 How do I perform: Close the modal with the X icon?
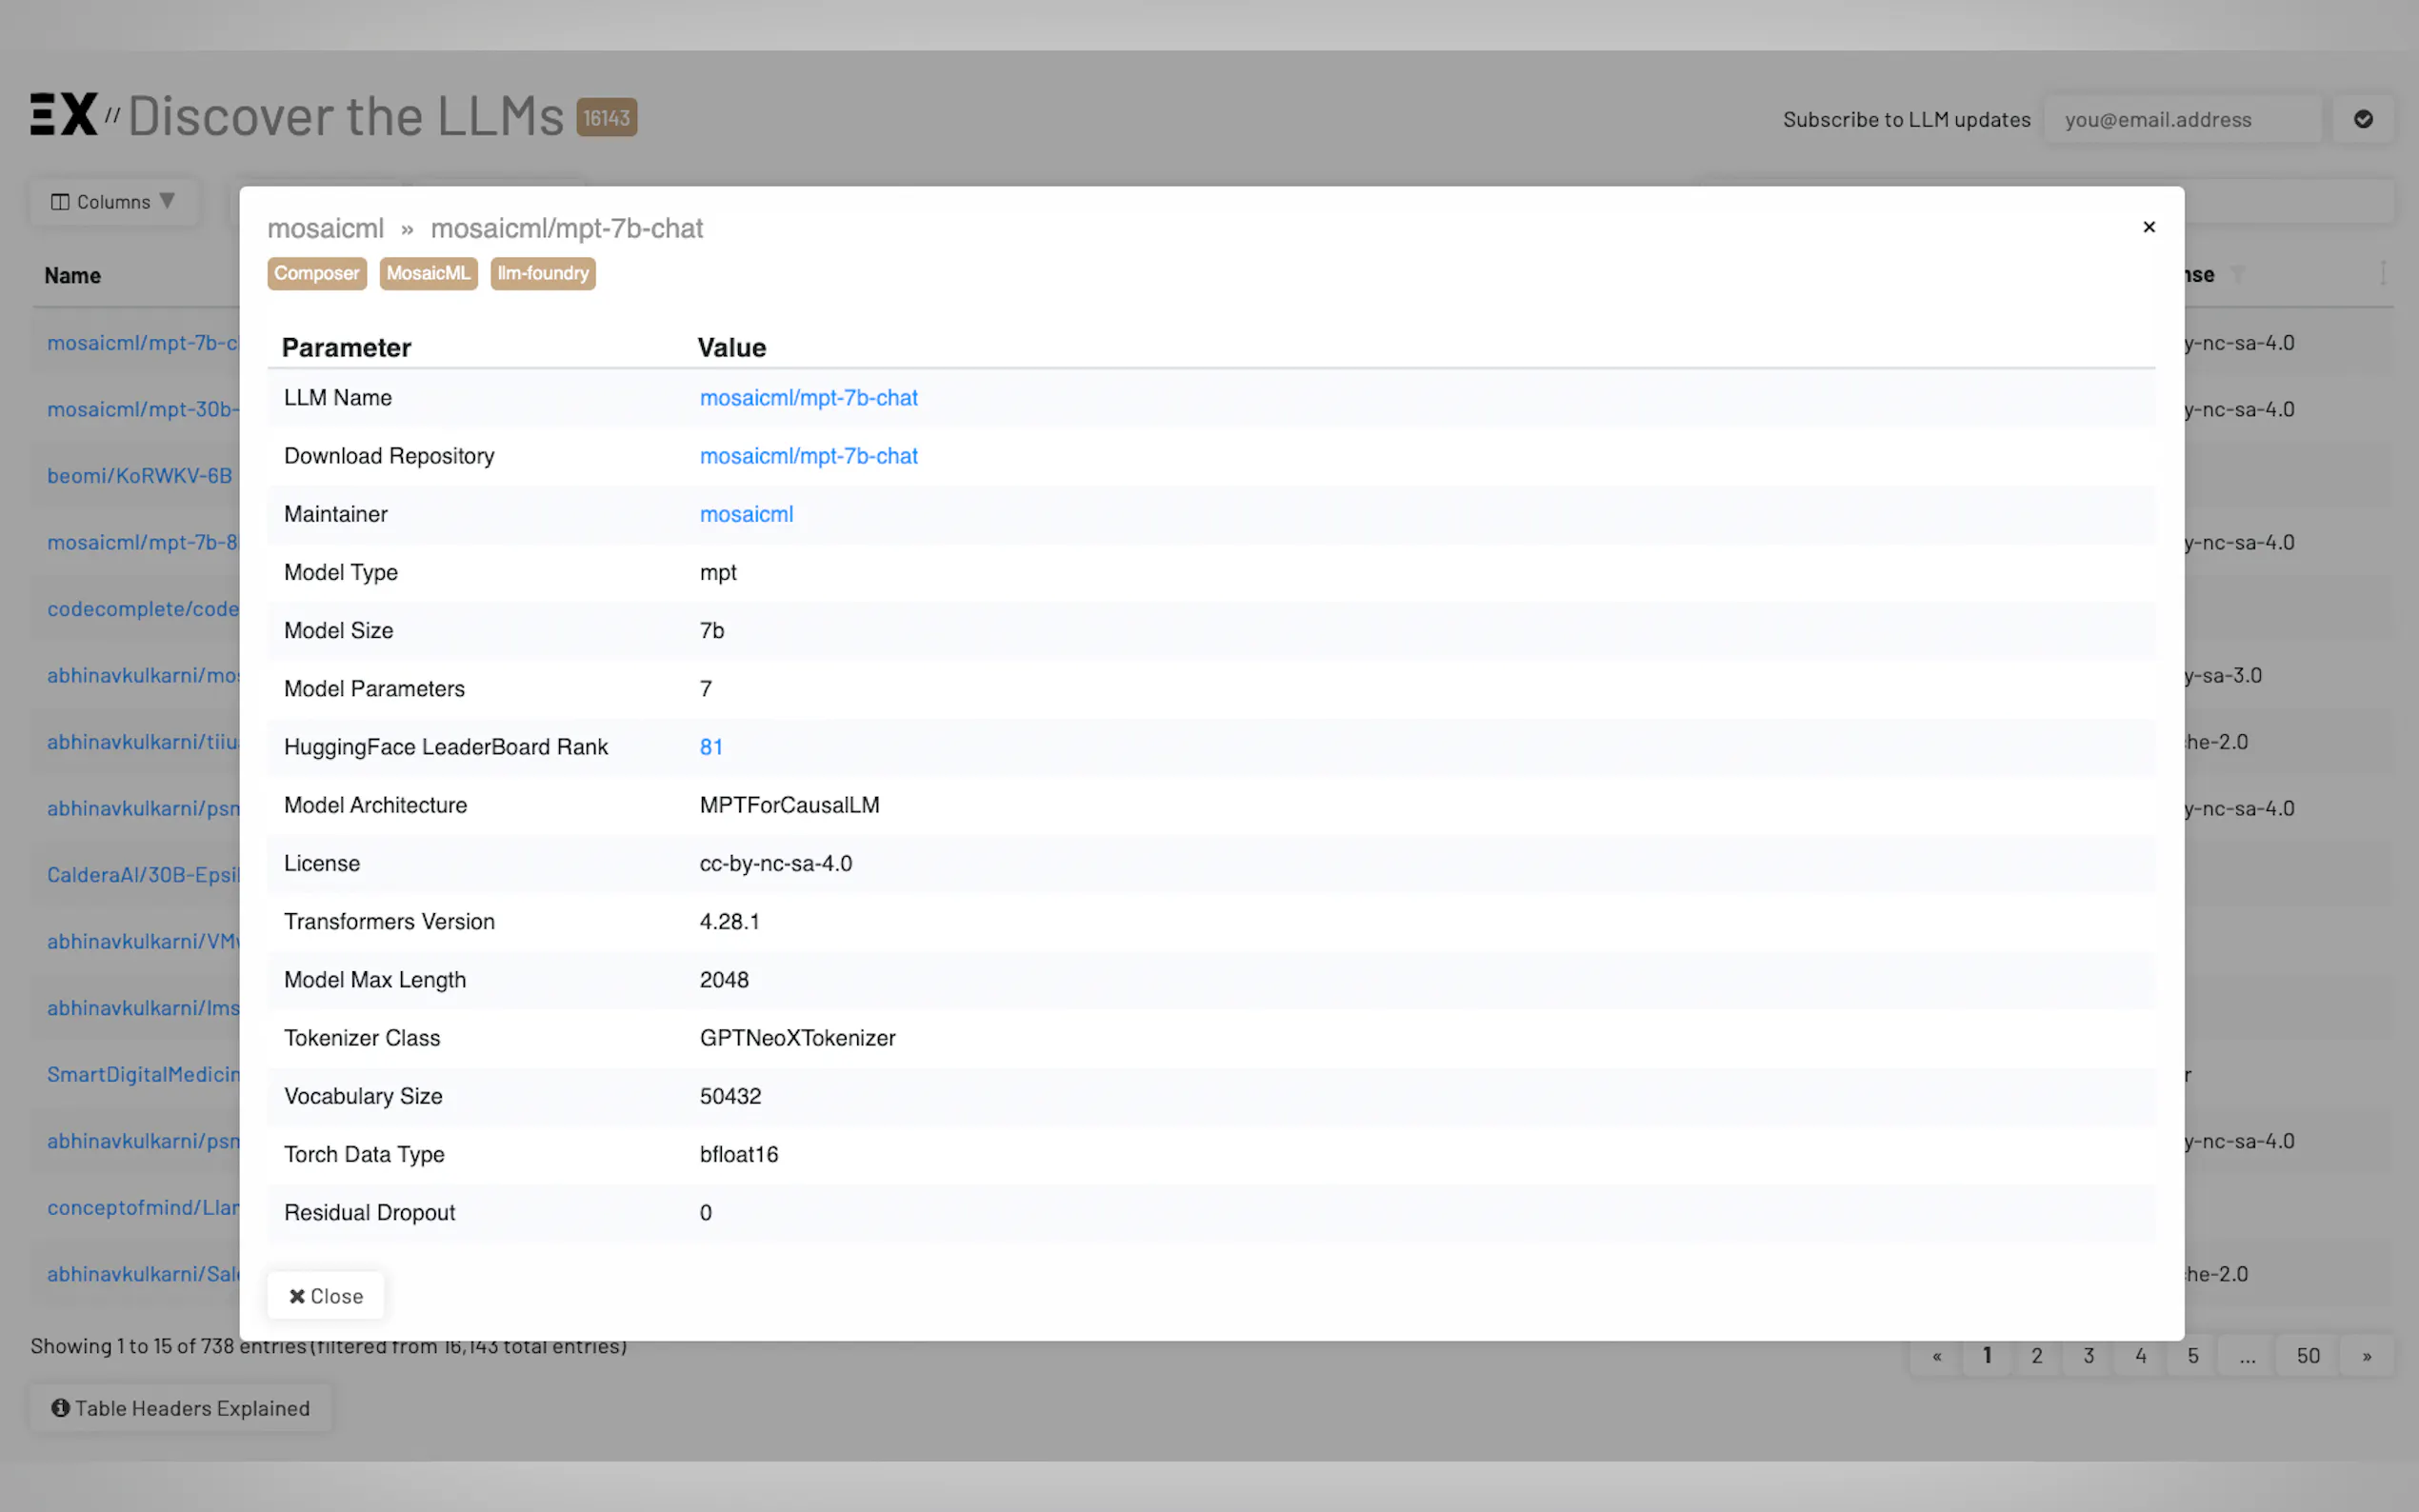coord(2148,227)
